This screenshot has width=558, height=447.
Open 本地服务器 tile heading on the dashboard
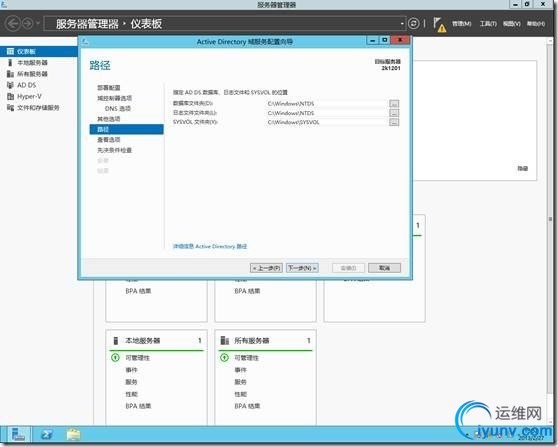(143, 341)
